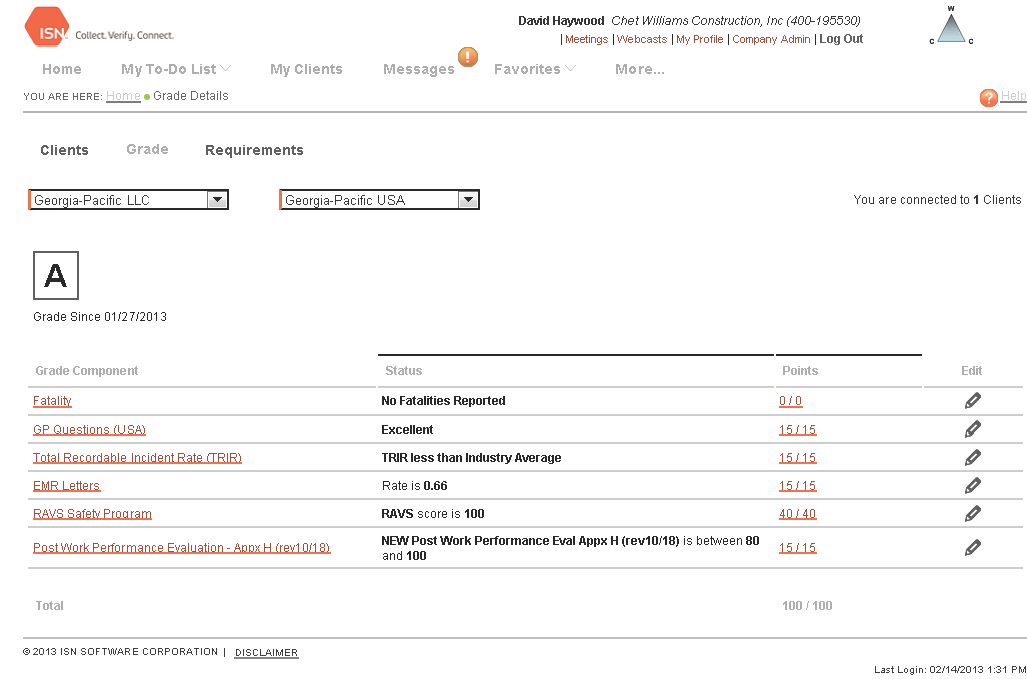Edit Post Work Performance Evaluation pencil icon
Image resolution: width=1027 pixels, height=679 pixels.
pos(973,547)
